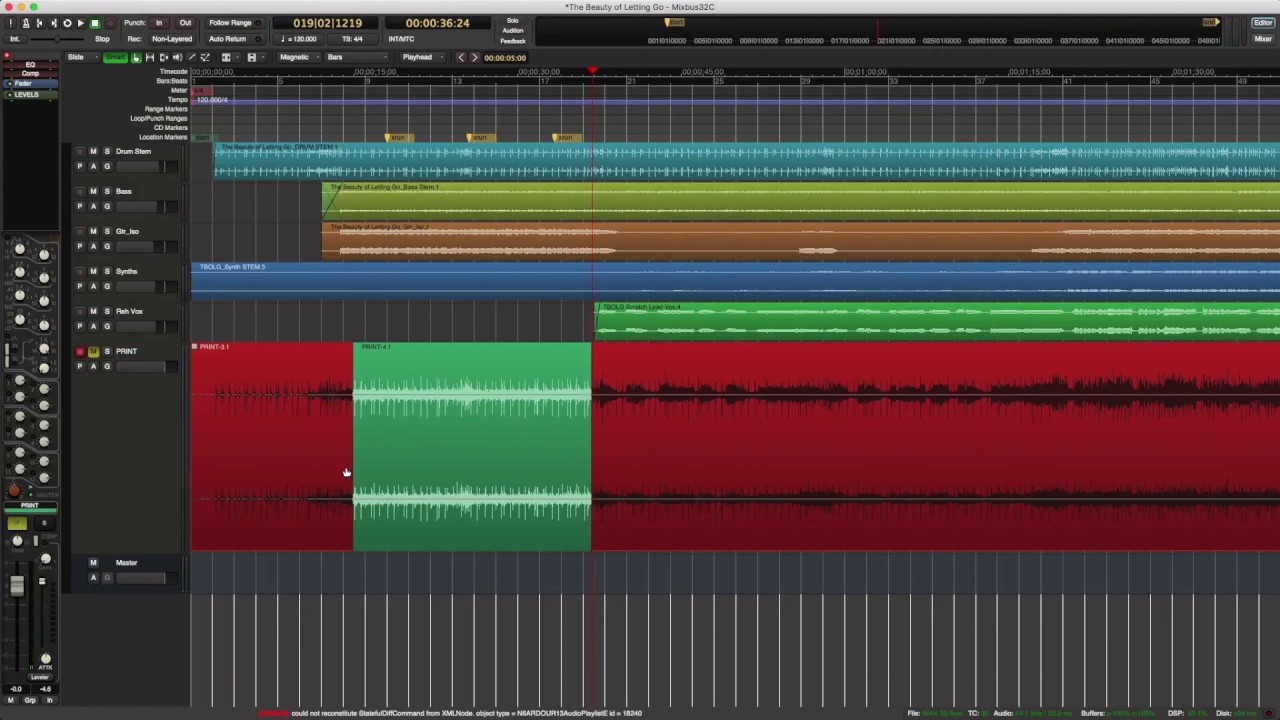The image size is (1280, 720).
Task: Mute the Bass track
Action: click(93, 191)
